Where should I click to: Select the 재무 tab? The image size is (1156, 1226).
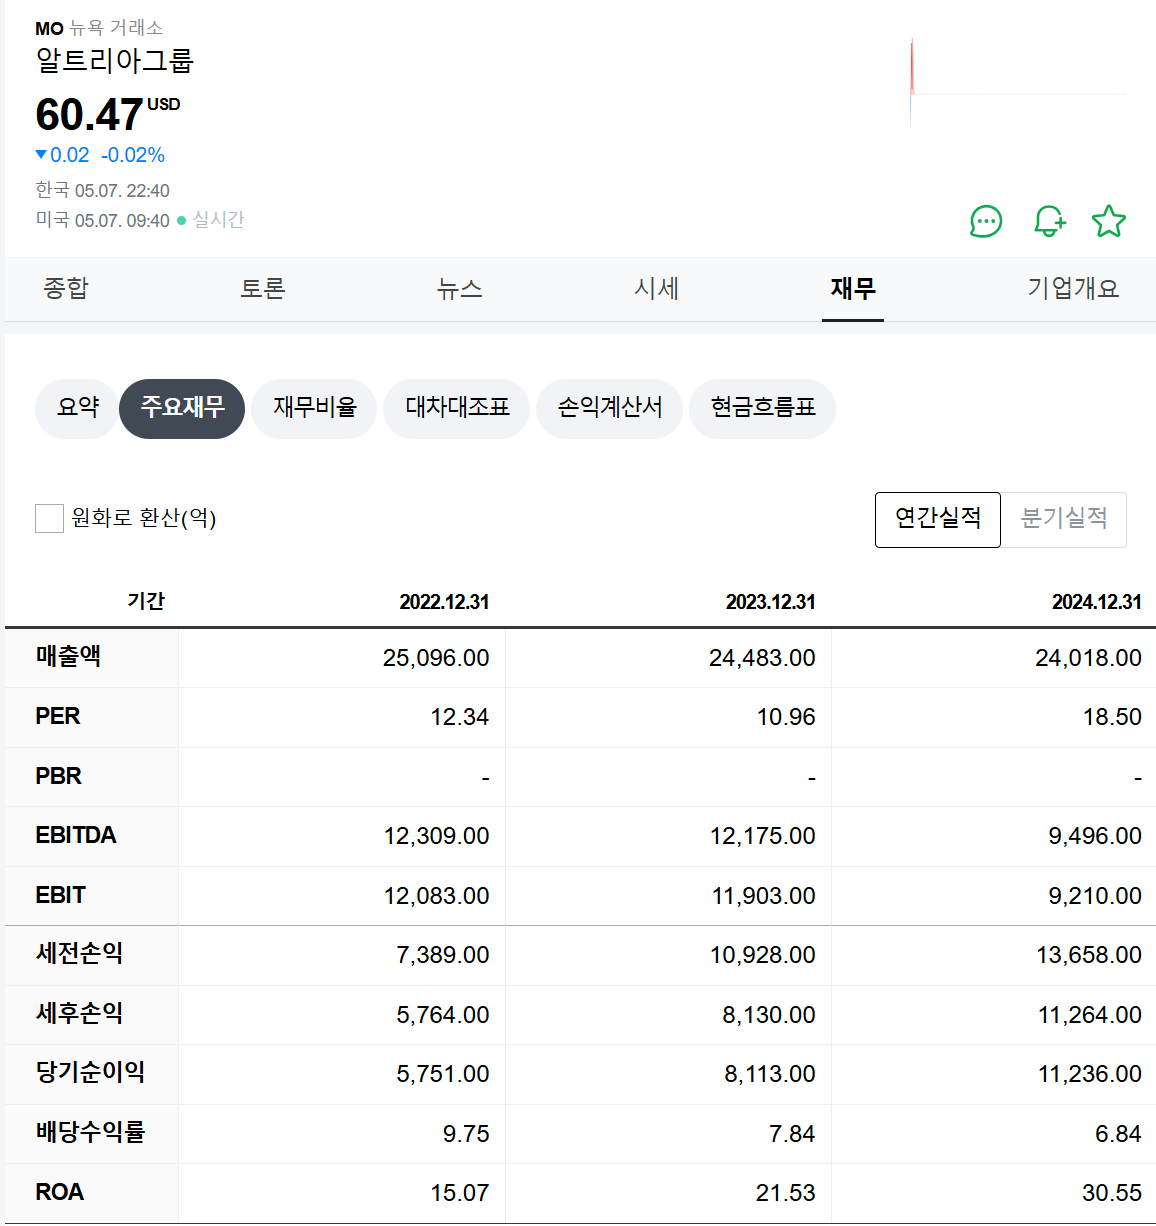tap(853, 289)
